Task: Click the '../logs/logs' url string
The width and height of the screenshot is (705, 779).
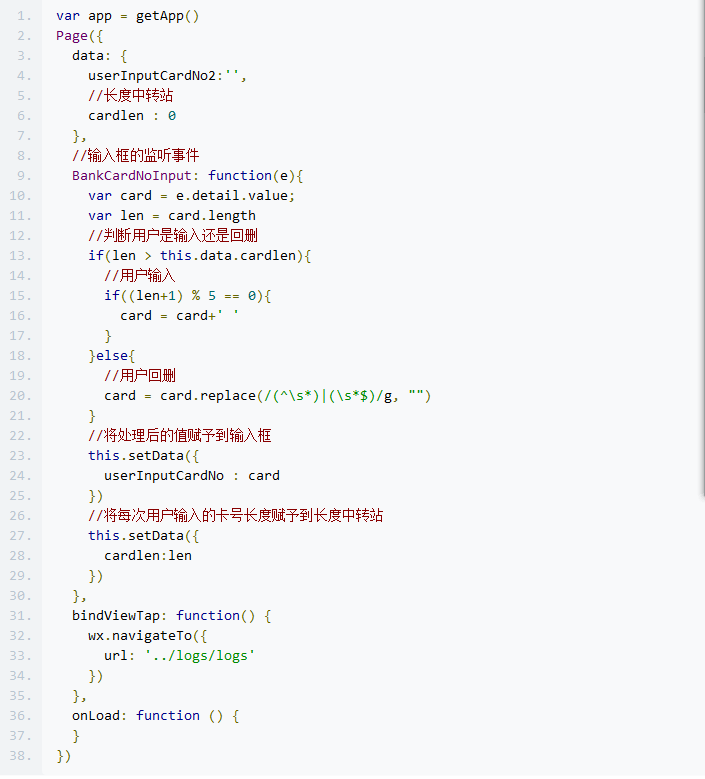Action: coord(199,656)
